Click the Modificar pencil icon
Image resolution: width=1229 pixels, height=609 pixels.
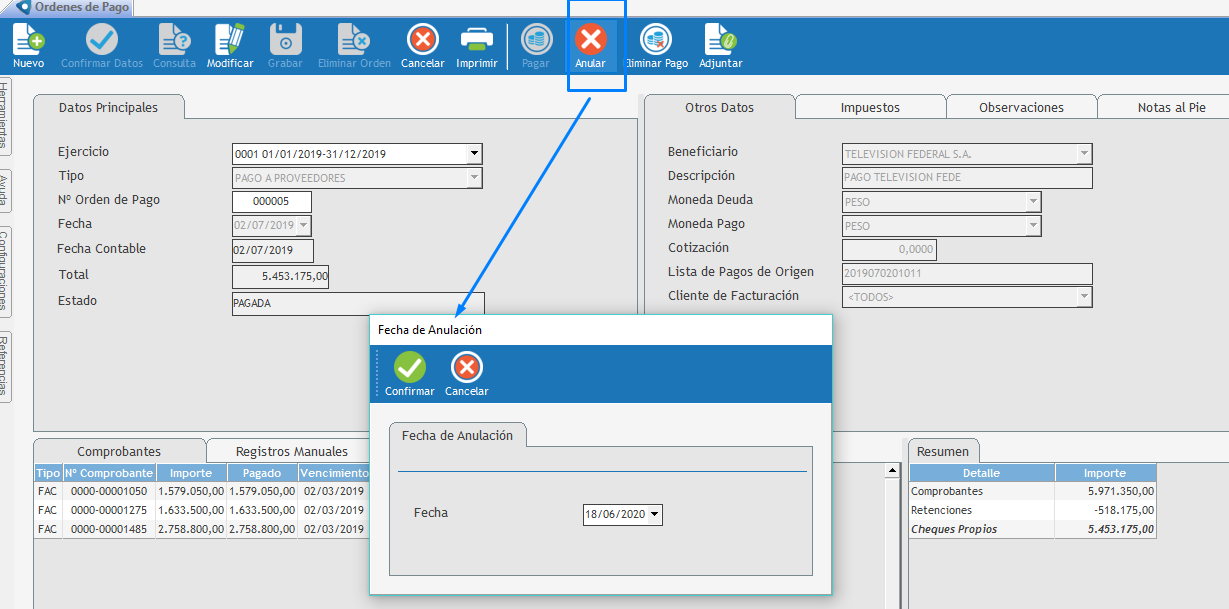(230, 41)
